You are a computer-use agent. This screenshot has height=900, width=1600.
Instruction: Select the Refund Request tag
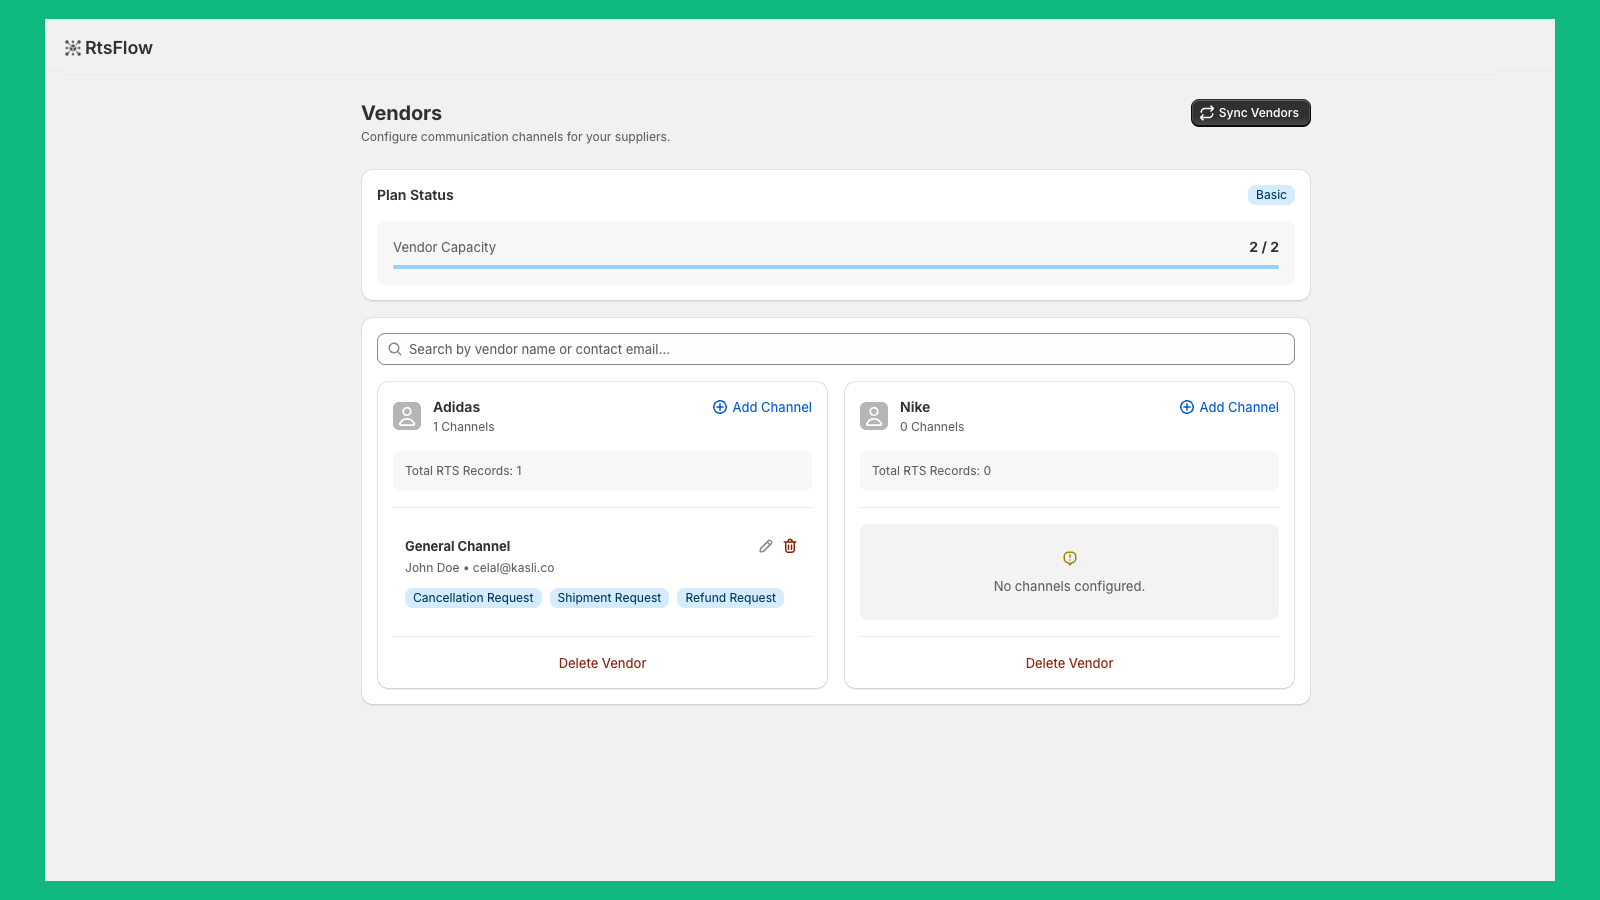pyautogui.click(x=730, y=598)
